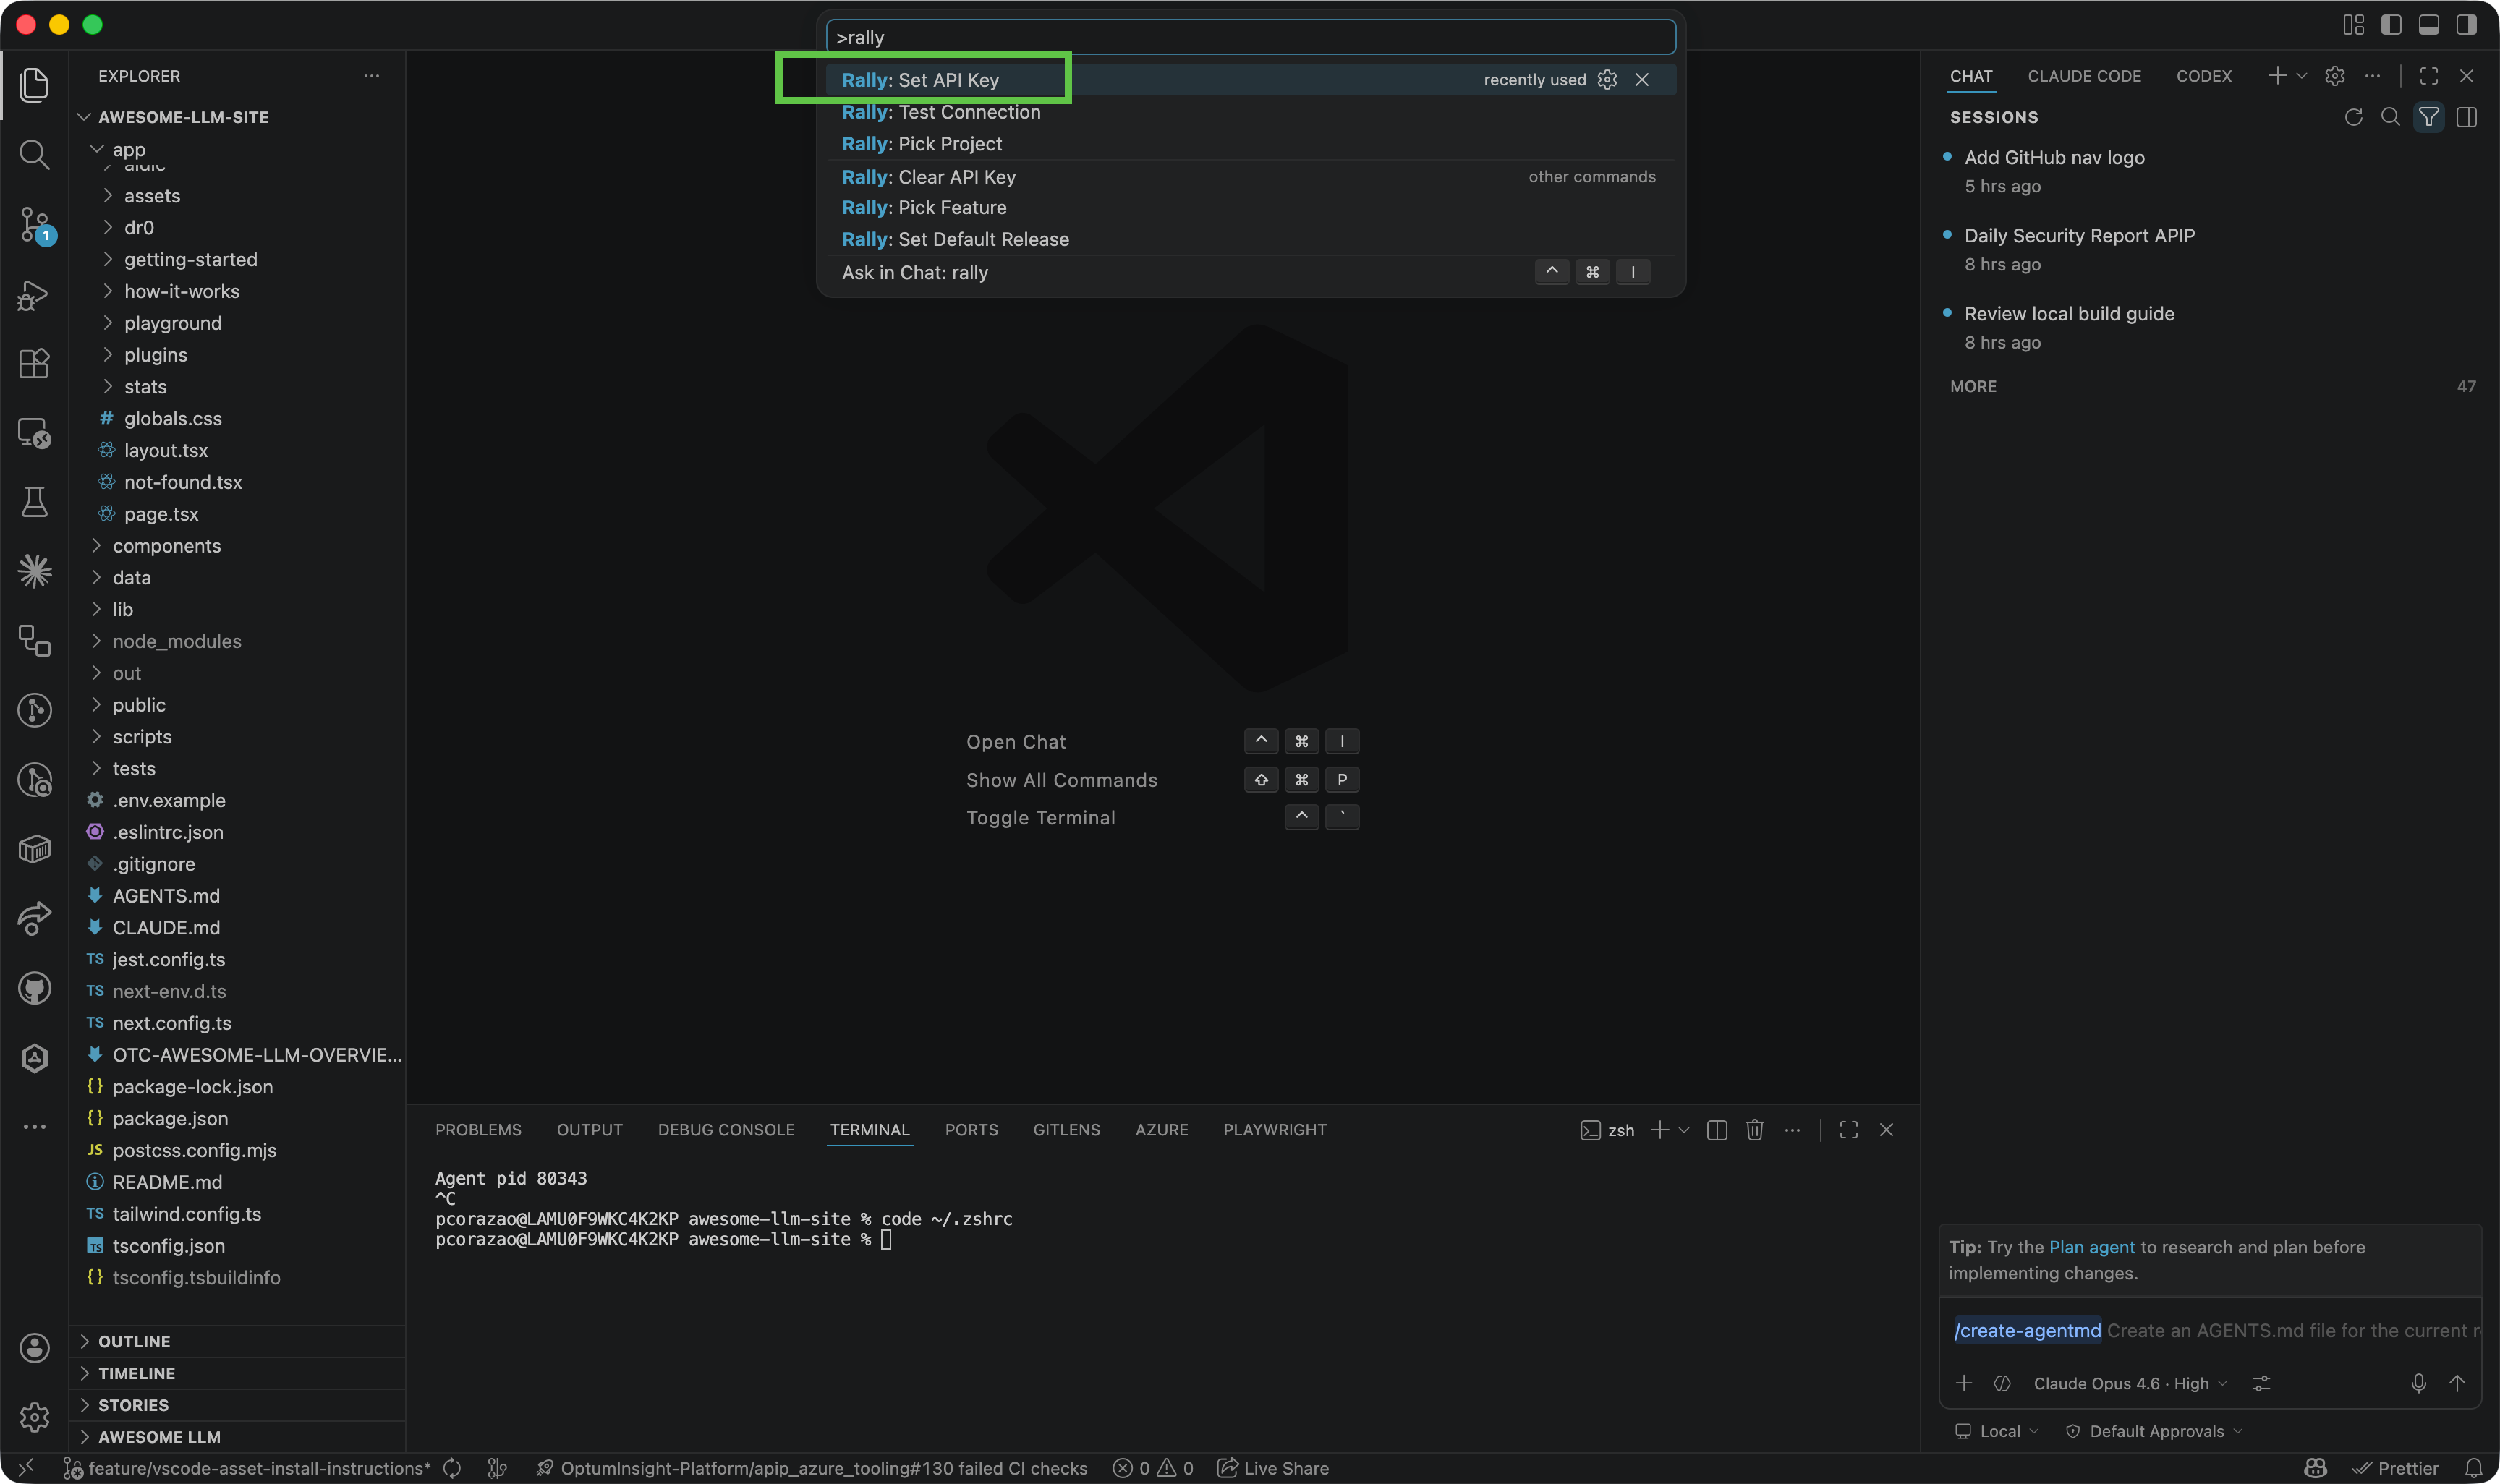Open the GitHub icon in activity bar
The height and width of the screenshot is (1484, 2500).
34,988
